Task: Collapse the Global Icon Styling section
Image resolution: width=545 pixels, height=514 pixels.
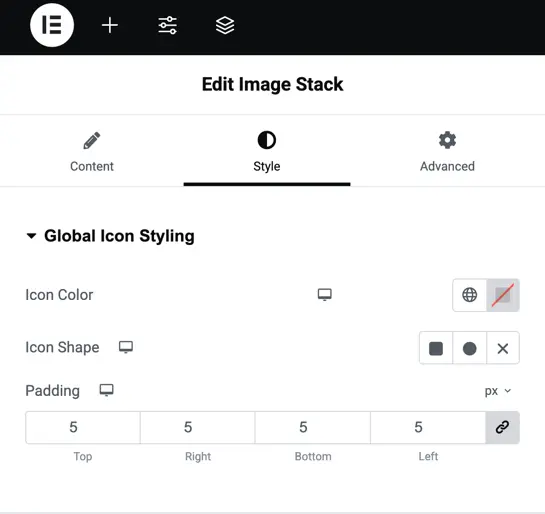Action: tap(110, 236)
